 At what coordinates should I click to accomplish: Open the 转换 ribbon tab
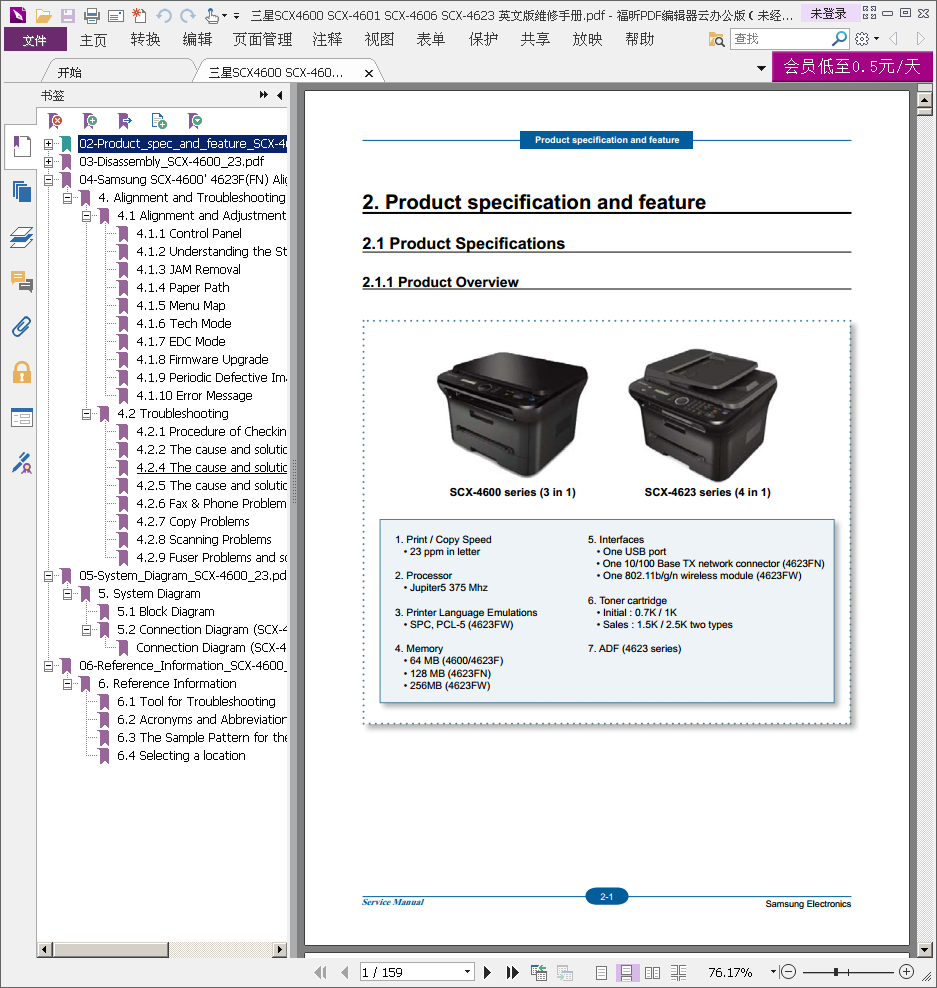[x=146, y=40]
